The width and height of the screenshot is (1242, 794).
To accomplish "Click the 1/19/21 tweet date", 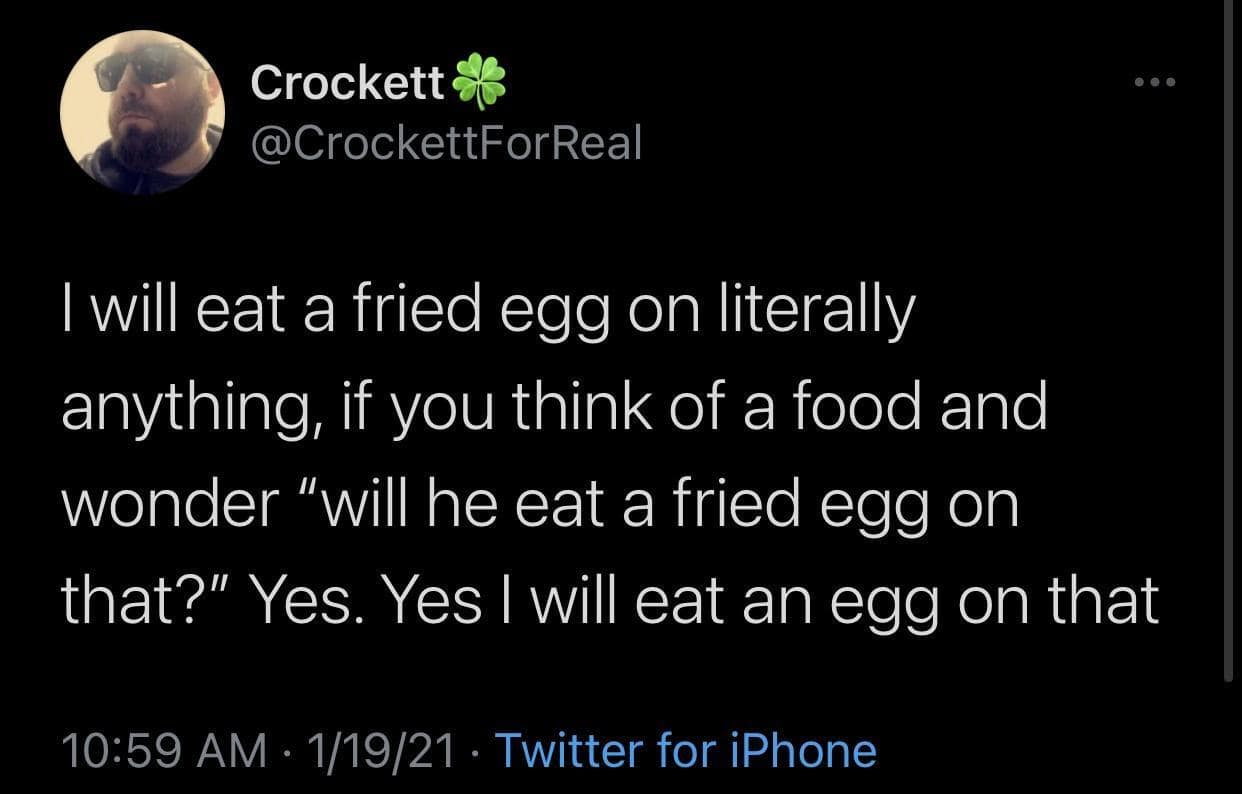I will pyautogui.click(x=383, y=750).
